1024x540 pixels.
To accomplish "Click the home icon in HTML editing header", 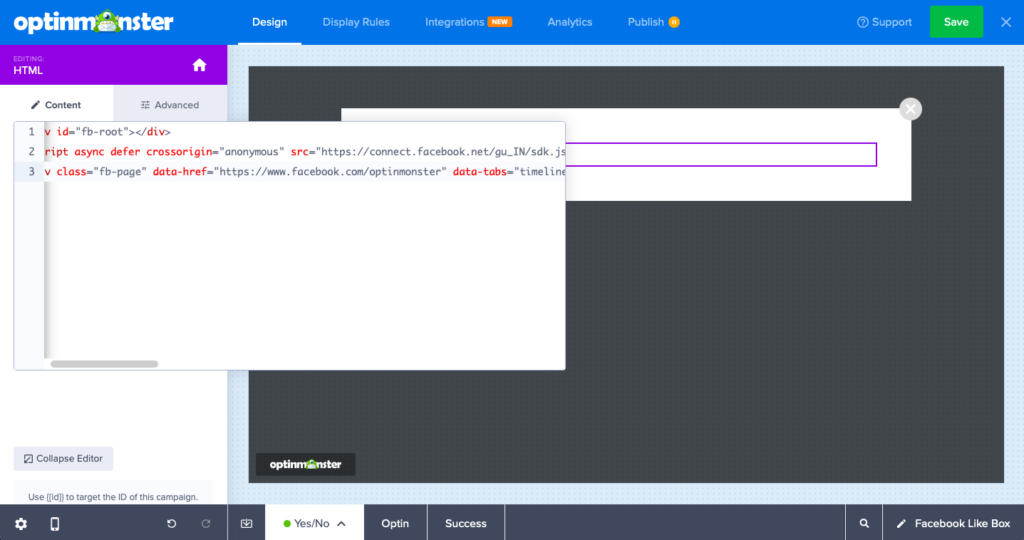I will click(x=199, y=65).
